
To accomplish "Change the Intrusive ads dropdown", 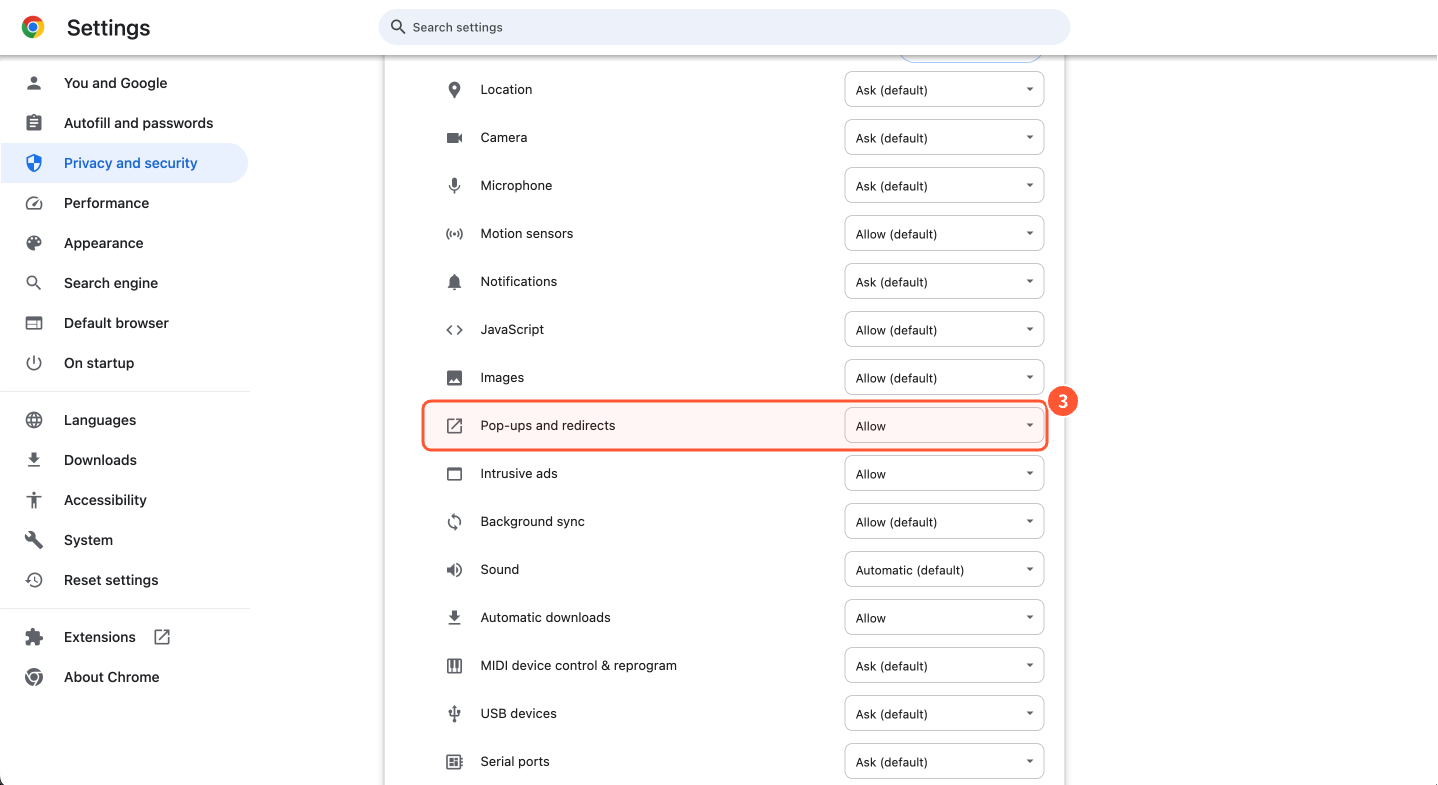I will (x=944, y=474).
